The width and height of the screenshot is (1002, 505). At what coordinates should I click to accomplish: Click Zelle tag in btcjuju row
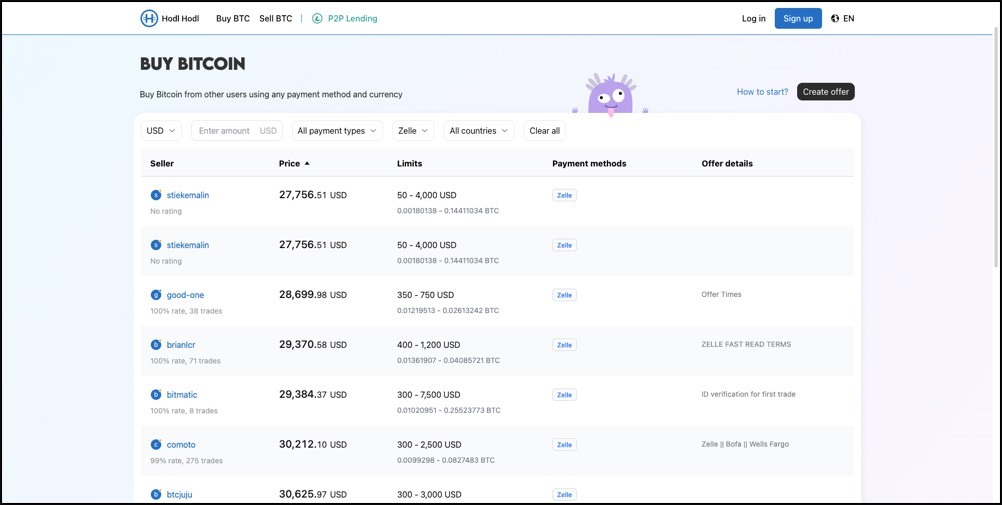(564, 494)
